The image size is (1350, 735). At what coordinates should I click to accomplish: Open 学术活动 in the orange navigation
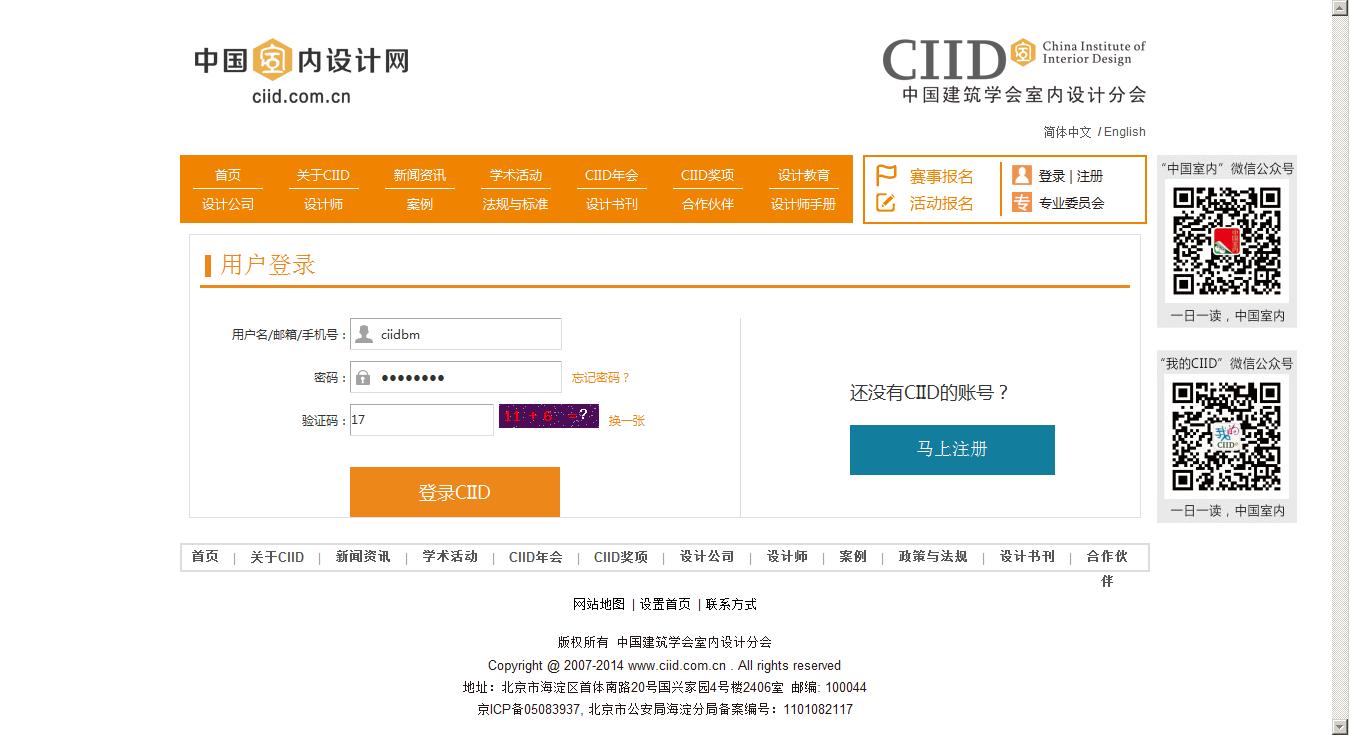[x=516, y=175]
